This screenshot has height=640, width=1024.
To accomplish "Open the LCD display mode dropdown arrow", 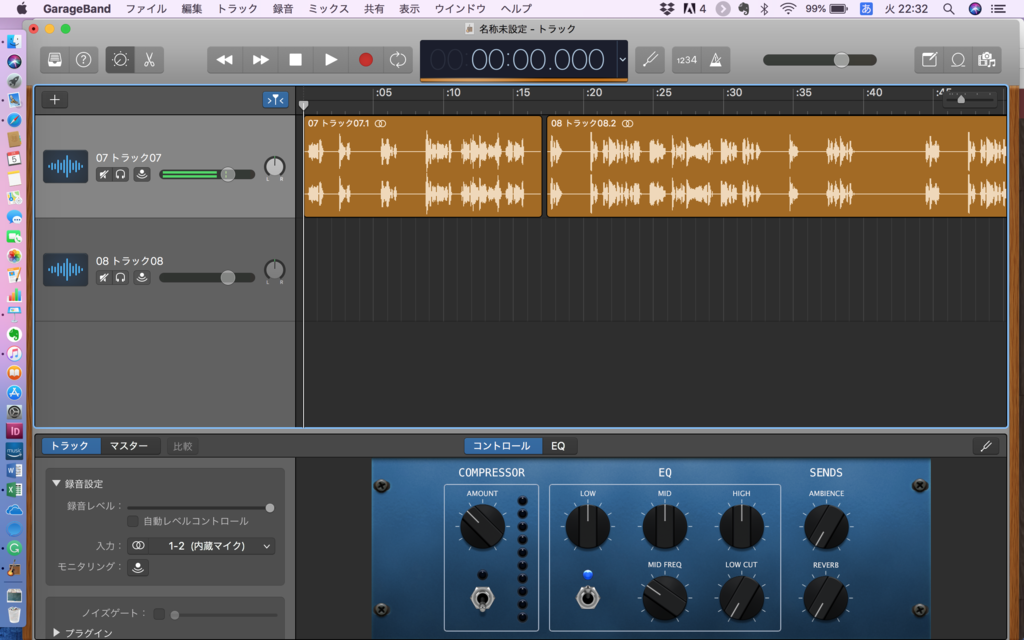I will pos(622,59).
